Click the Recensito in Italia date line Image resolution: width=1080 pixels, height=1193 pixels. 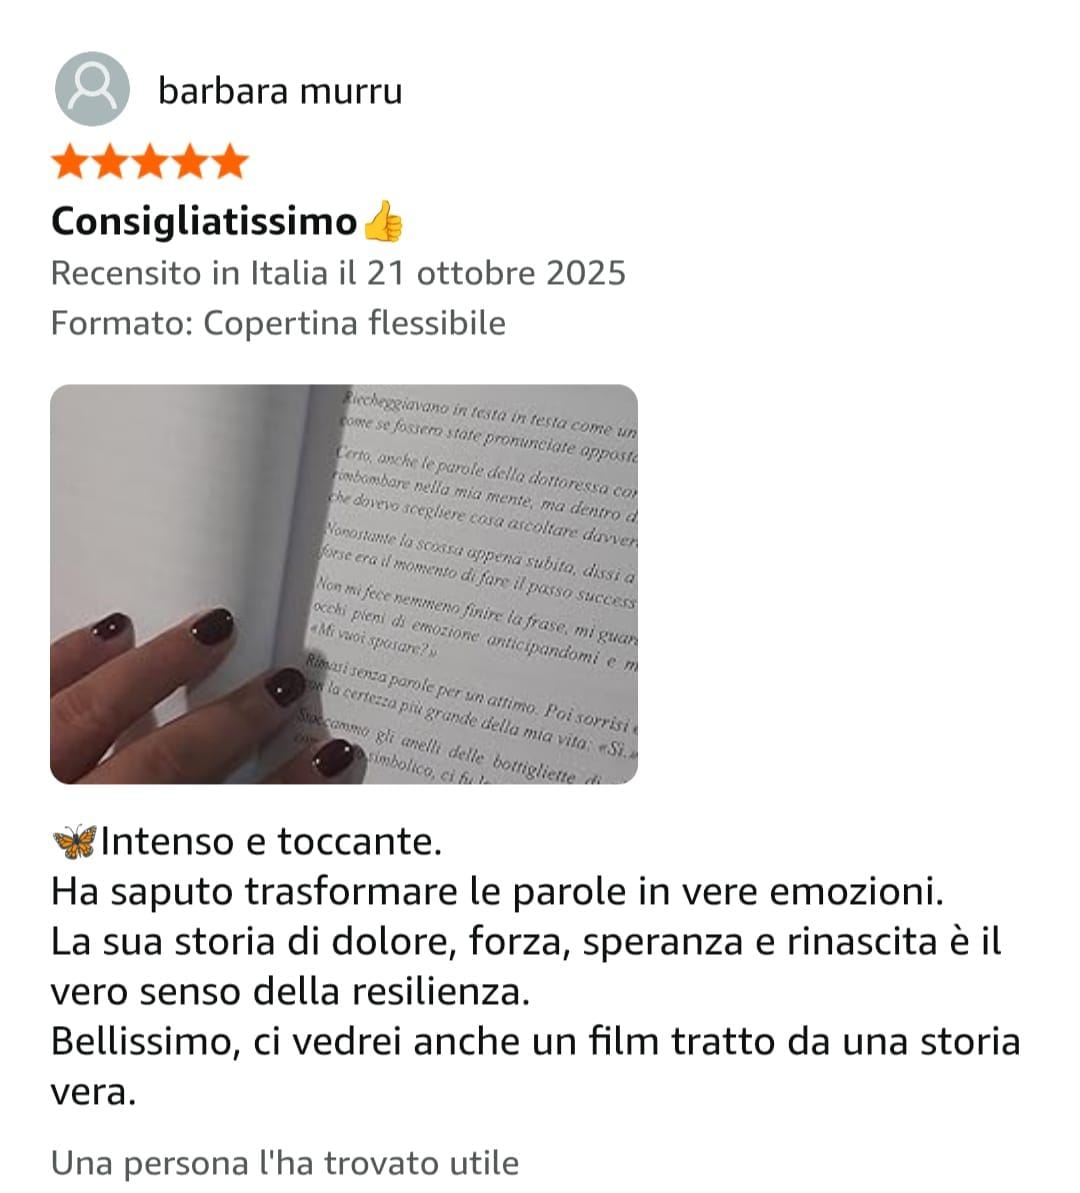[x=339, y=273]
